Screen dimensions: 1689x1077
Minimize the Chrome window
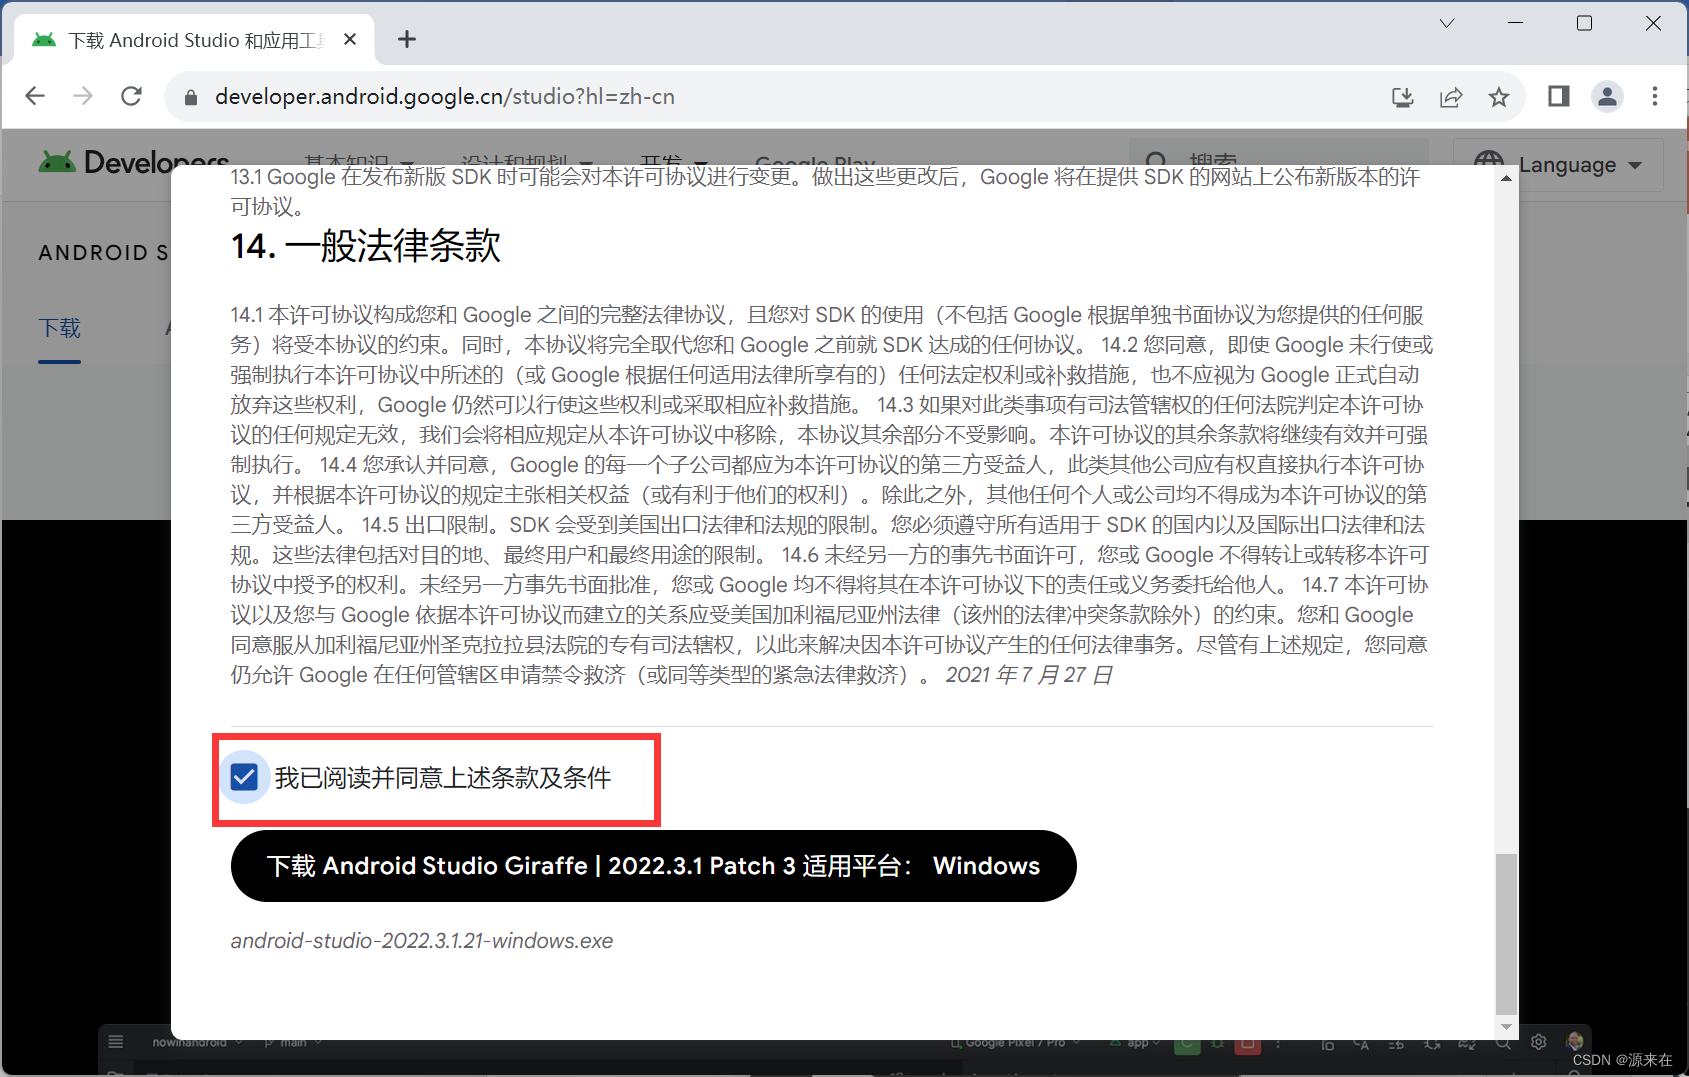pos(1516,23)
